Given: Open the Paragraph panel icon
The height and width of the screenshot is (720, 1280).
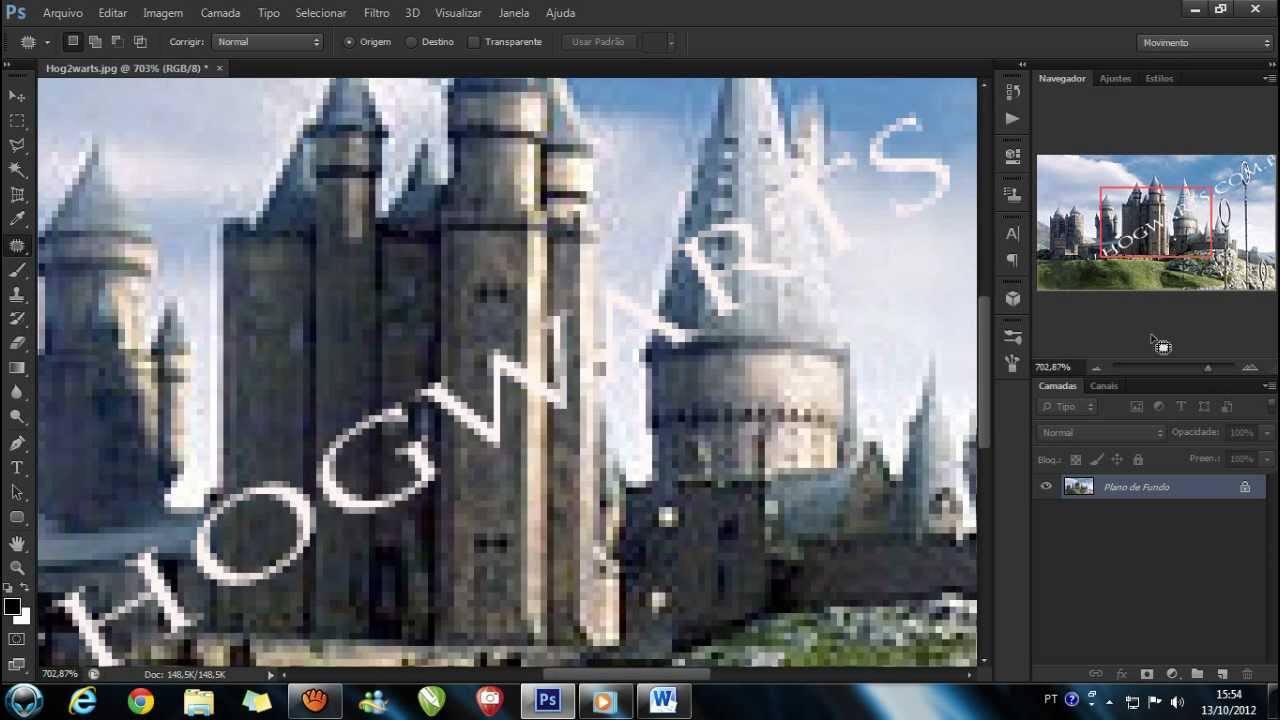Looking at the screenshot, I should pyautogui.click(x=1012, y=259).
